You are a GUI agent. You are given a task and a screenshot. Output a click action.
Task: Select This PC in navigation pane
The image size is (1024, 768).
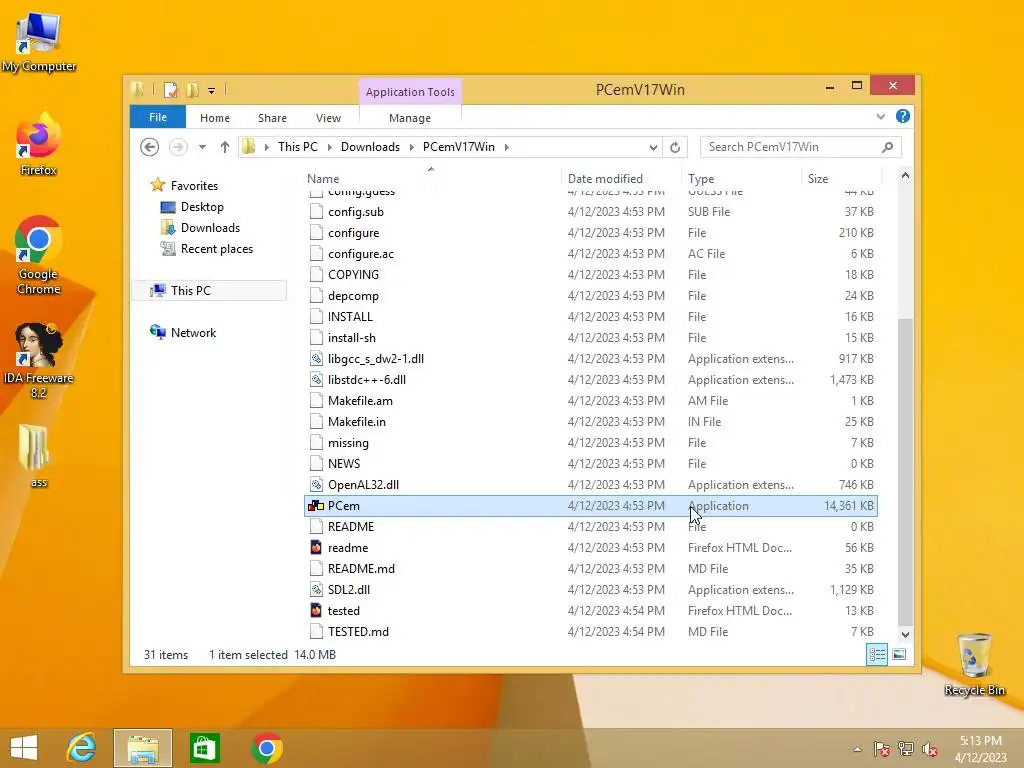(209, 291)
